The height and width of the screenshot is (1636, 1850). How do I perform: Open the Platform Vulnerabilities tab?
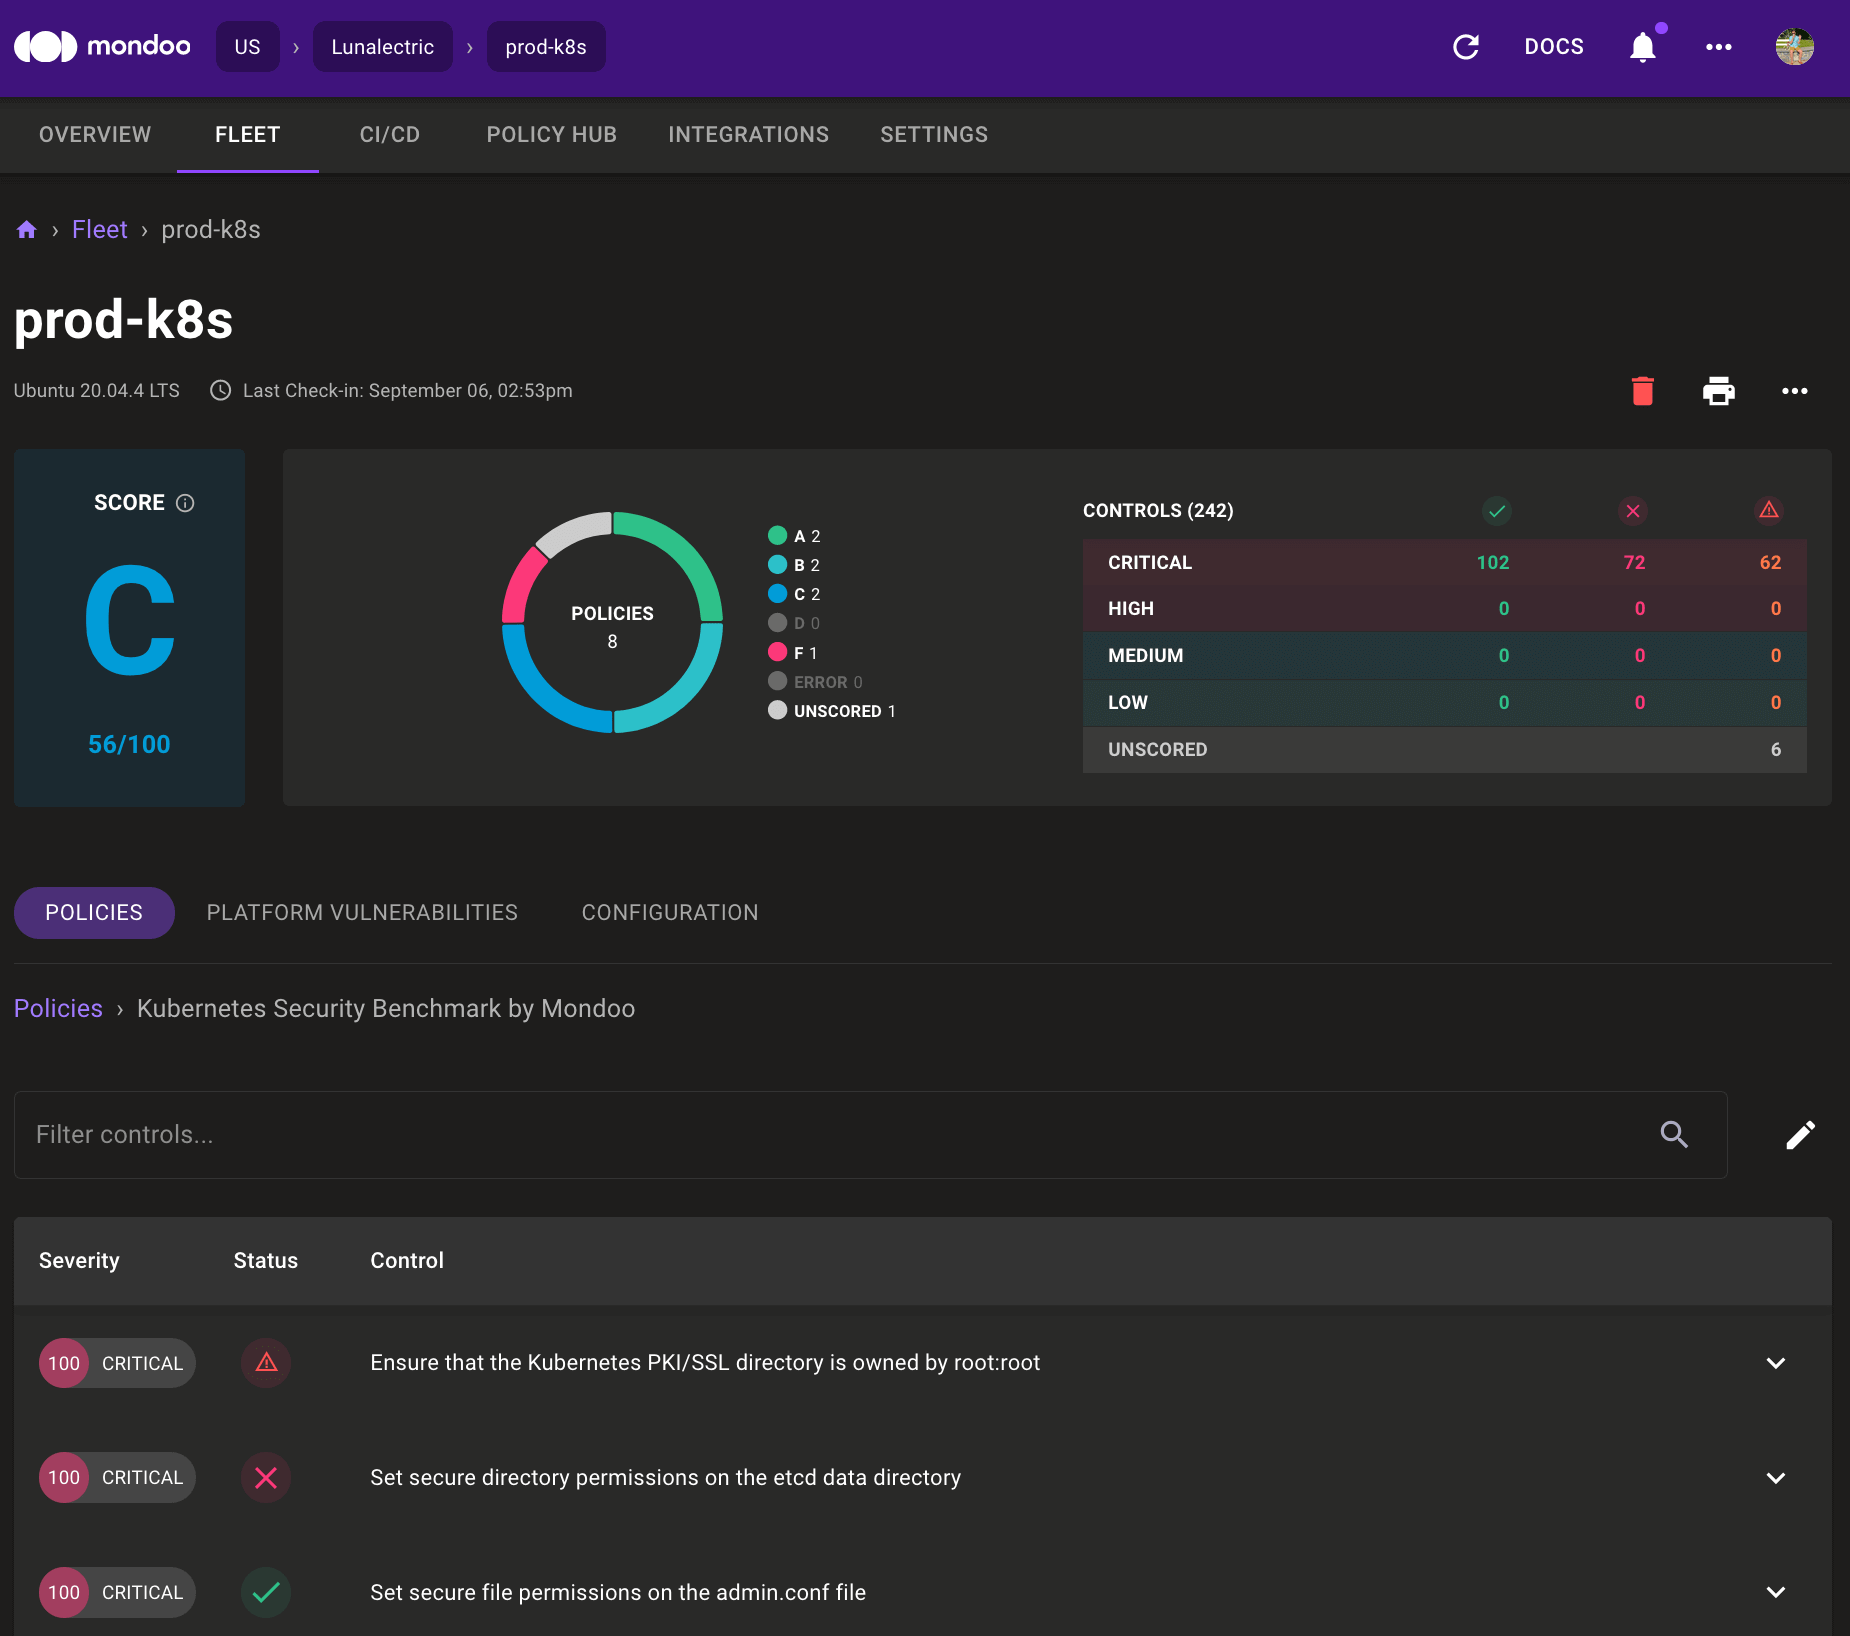point(362,913)
